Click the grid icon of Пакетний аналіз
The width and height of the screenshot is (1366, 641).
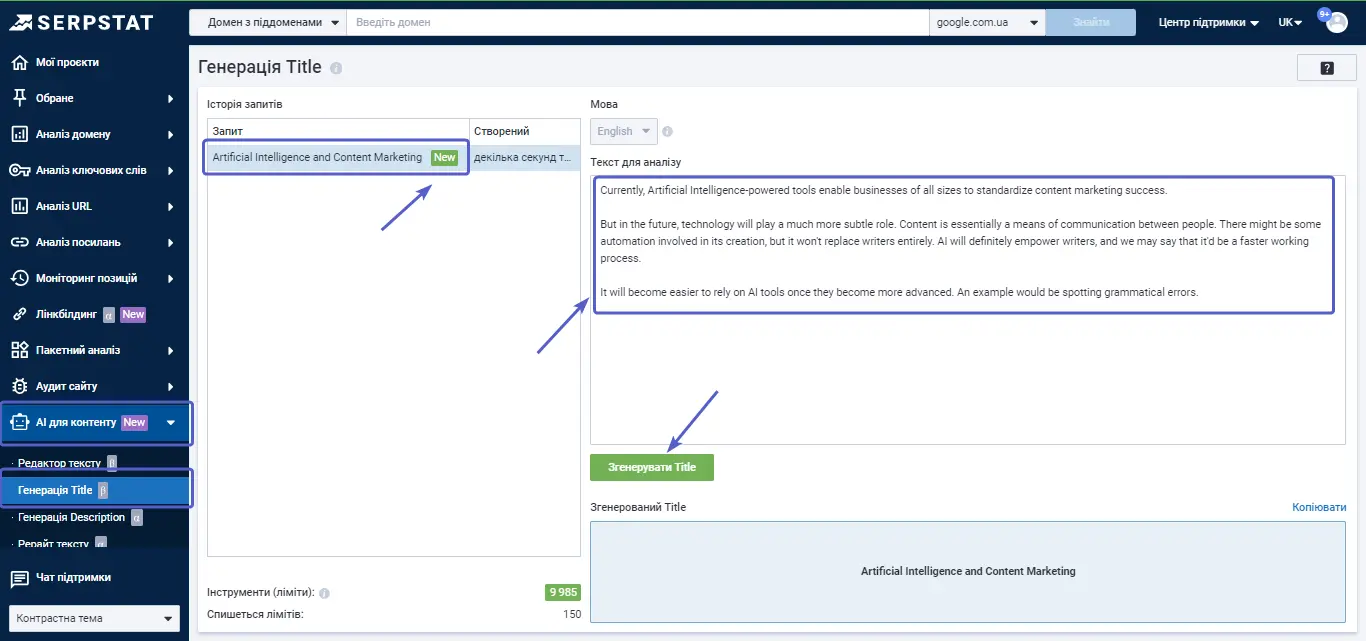coord(18,350)
